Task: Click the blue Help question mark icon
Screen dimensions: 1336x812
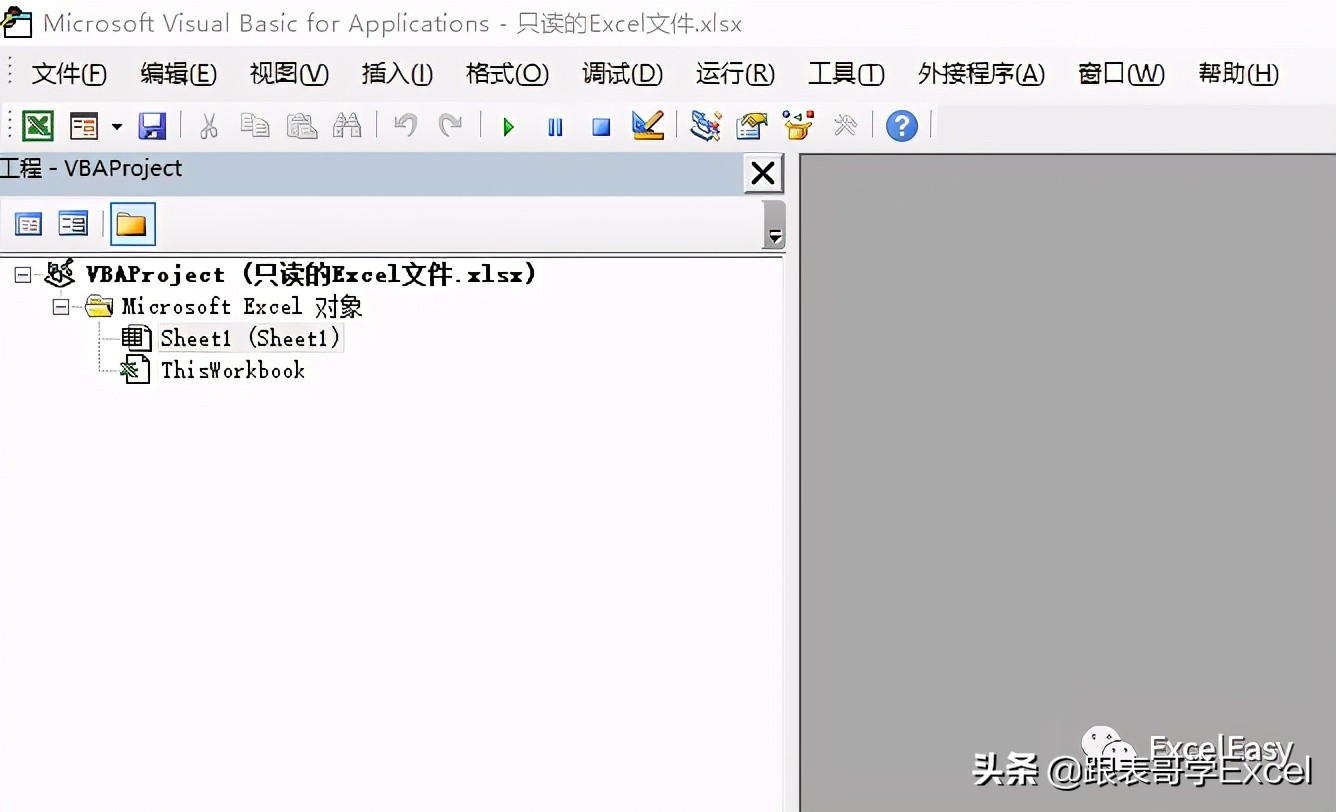Action: (902, 126)
